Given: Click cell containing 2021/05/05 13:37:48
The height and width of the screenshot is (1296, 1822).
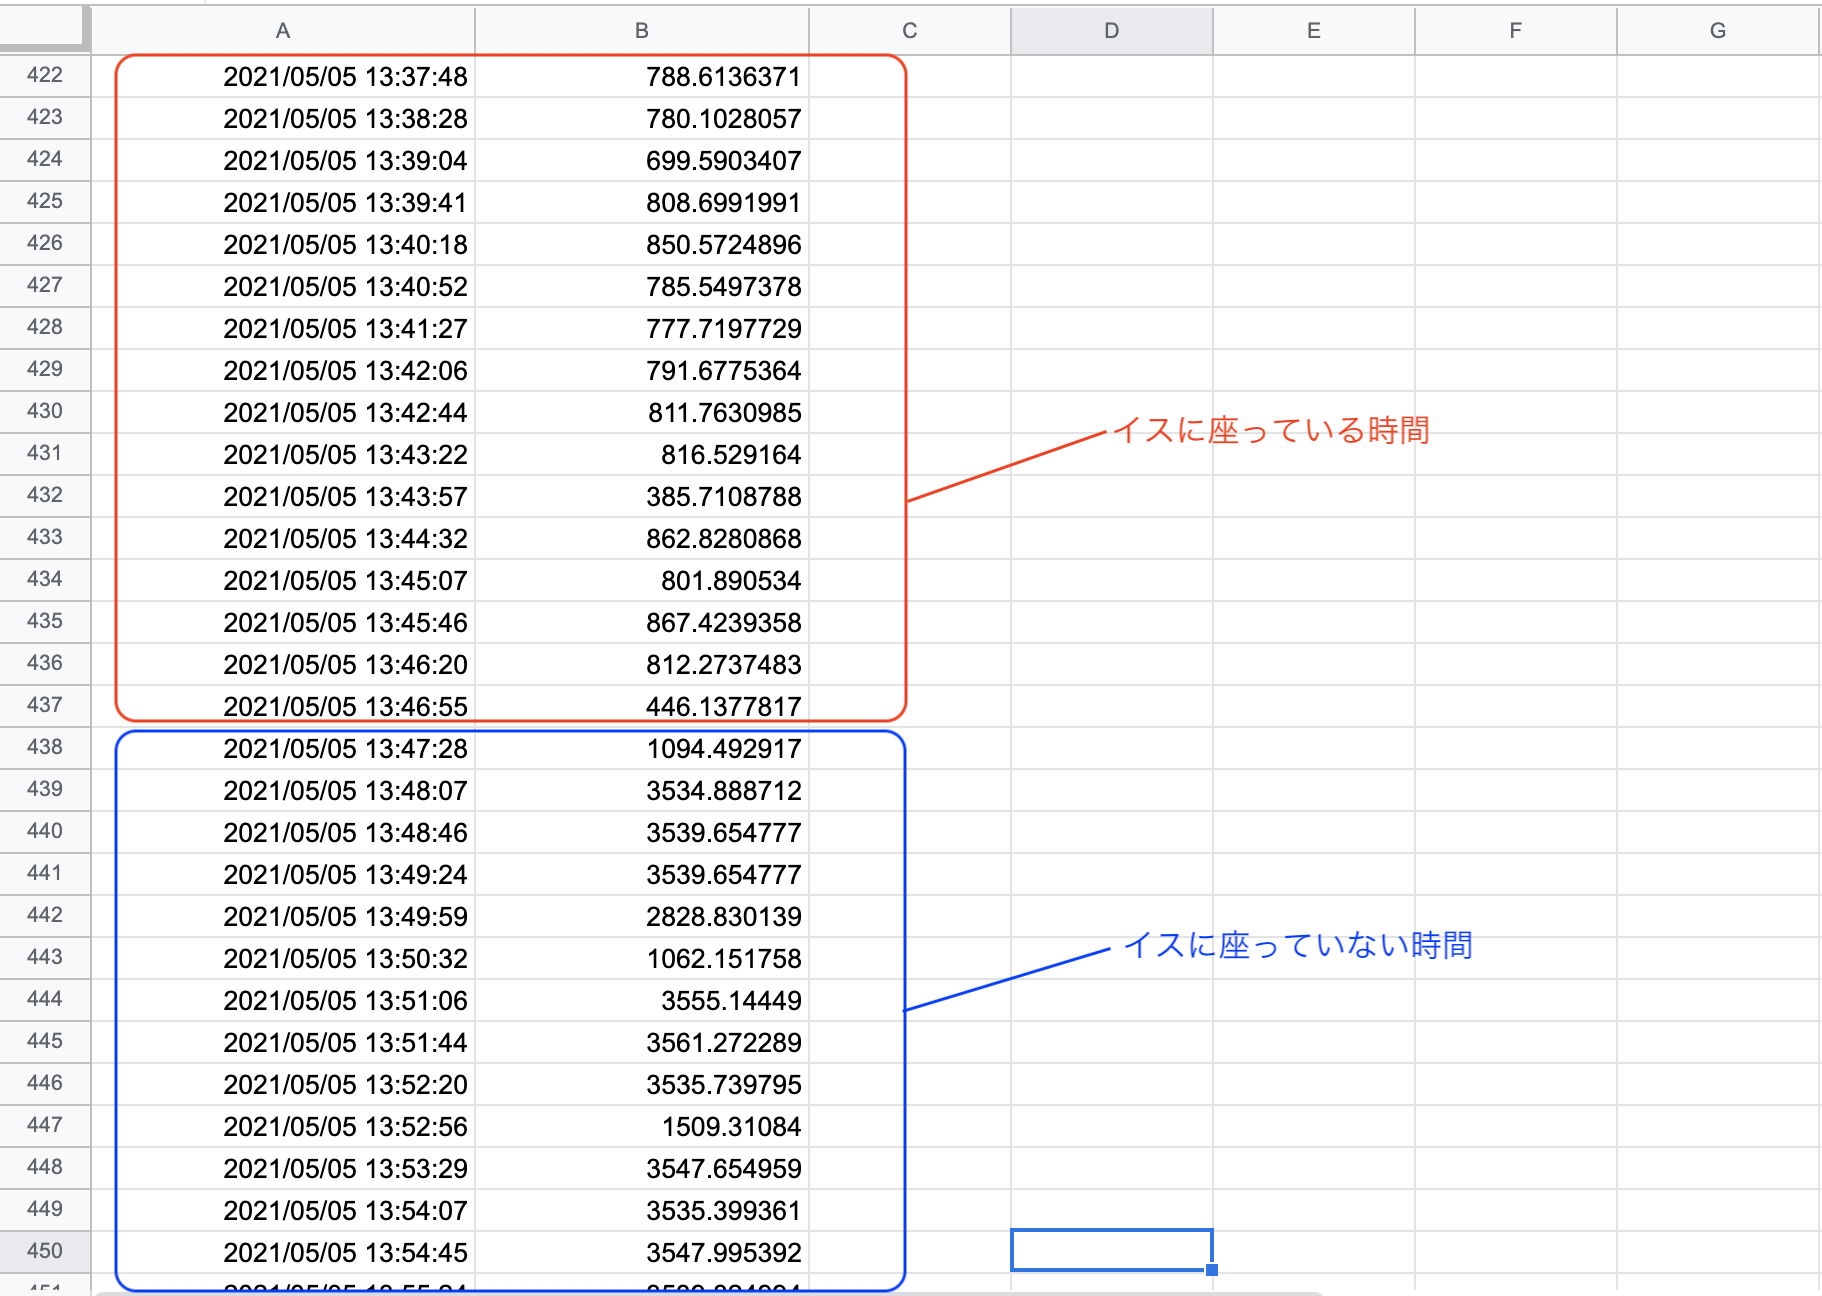Looking at the screenshot, I should [x=345, y=77].
